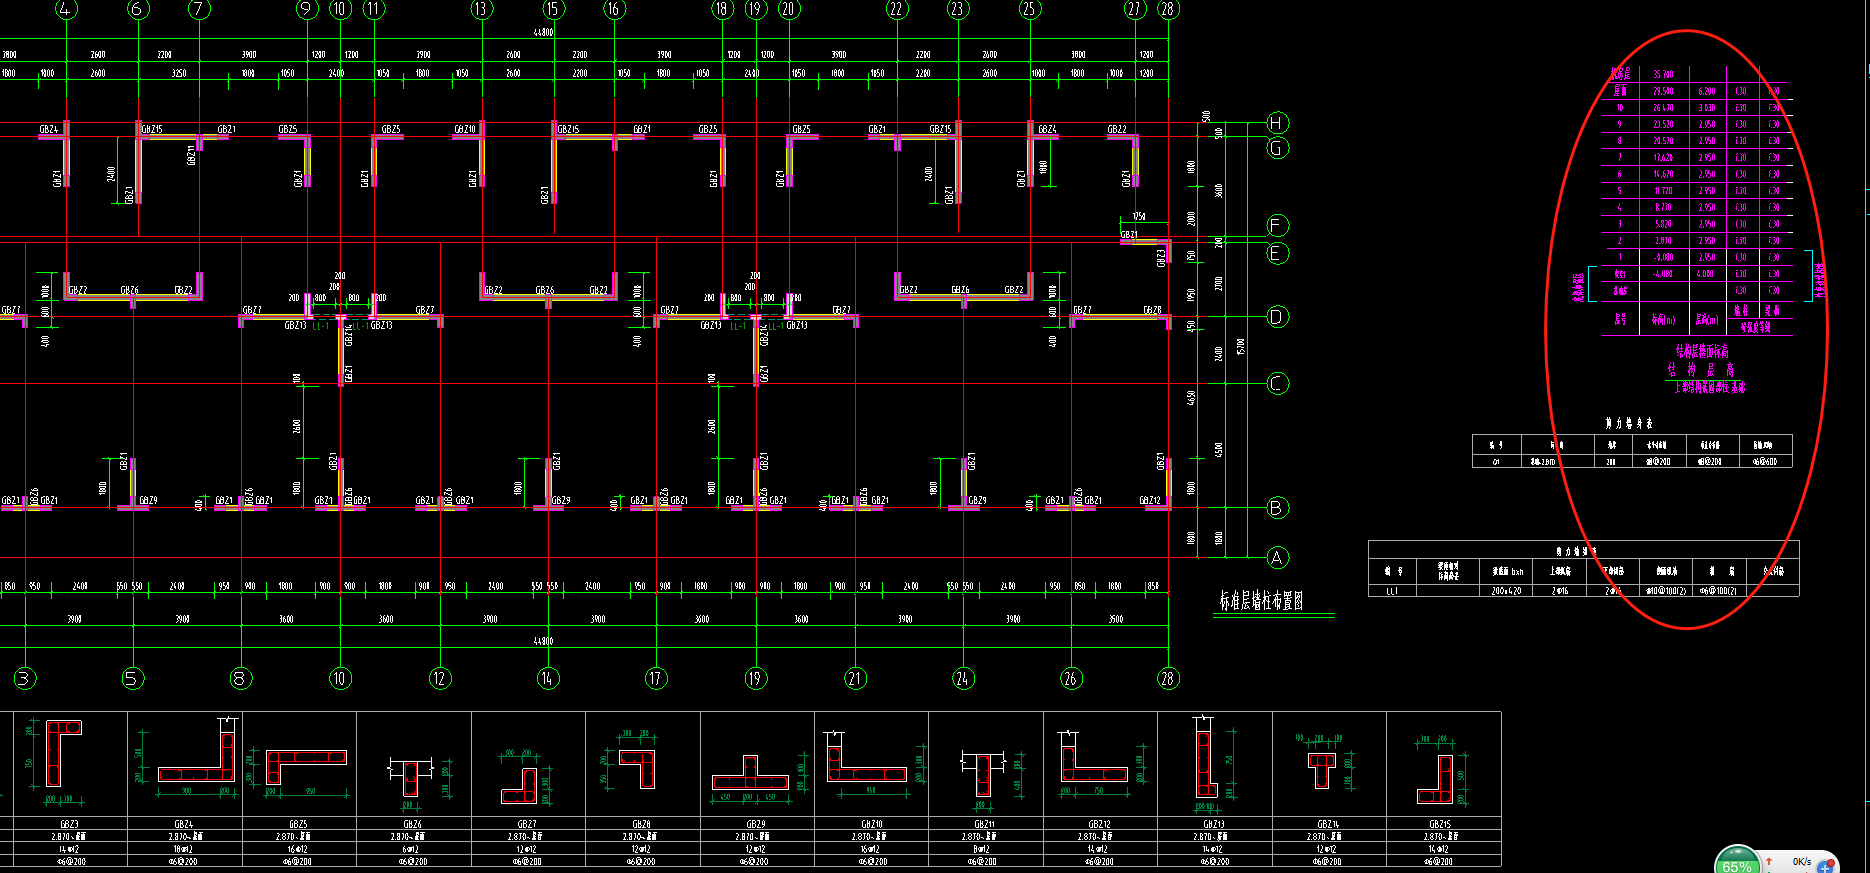Pick the row axis bubble F

pyautogui.click(x=1277, y=225)
